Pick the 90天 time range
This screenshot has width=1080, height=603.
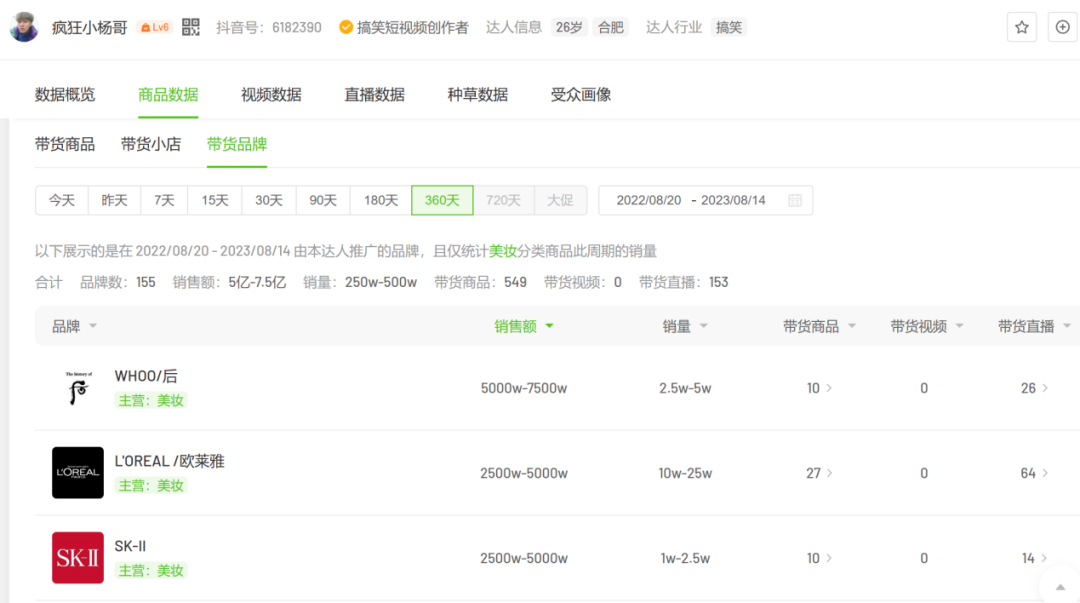pos(323,201)
